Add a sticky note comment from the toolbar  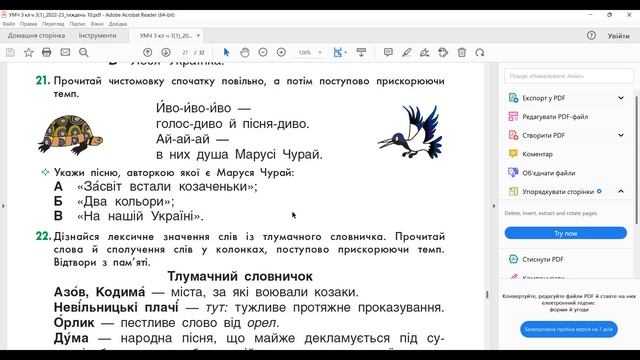(x=388, y=52)
